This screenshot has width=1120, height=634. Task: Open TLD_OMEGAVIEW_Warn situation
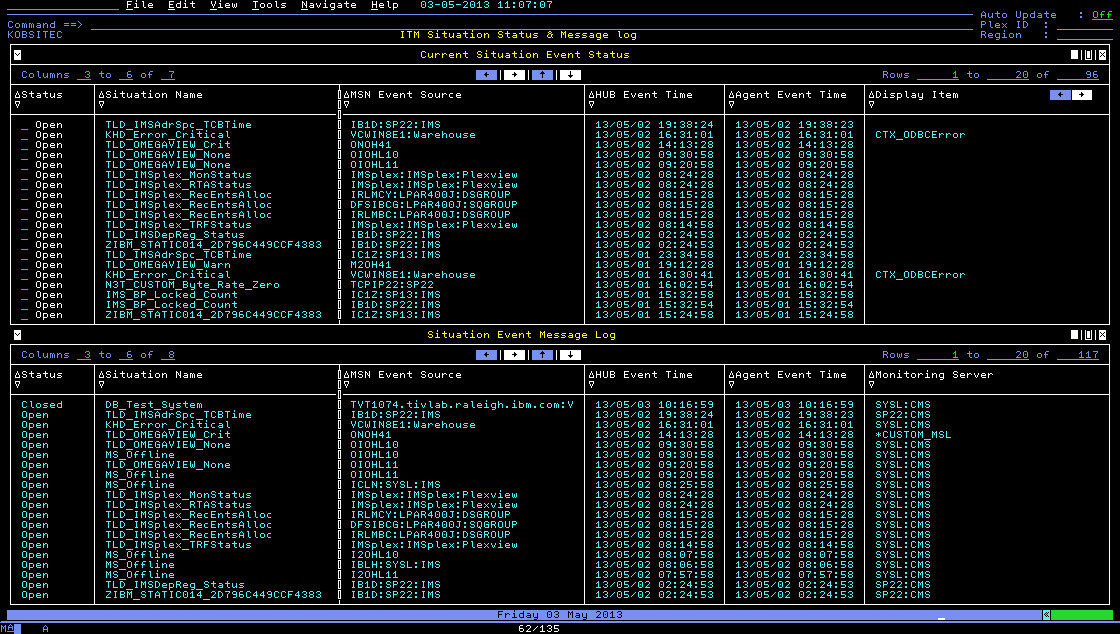pyautogui.click(x=168, y=265)
